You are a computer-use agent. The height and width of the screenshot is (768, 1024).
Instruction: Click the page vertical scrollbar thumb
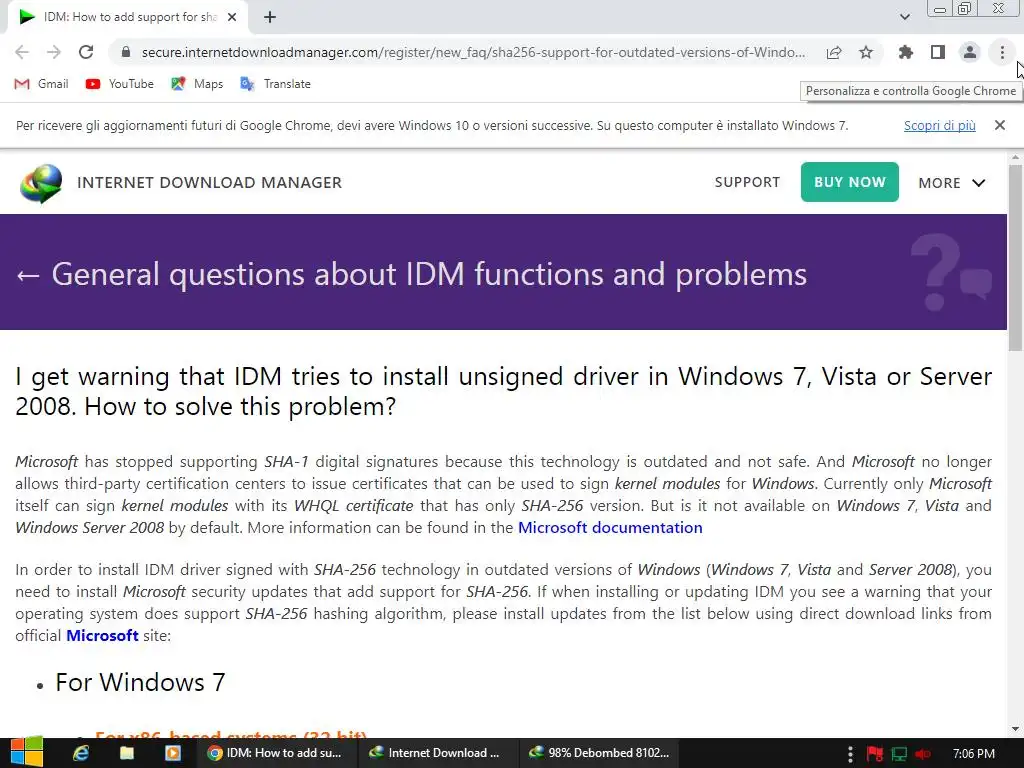(1016, 258)
